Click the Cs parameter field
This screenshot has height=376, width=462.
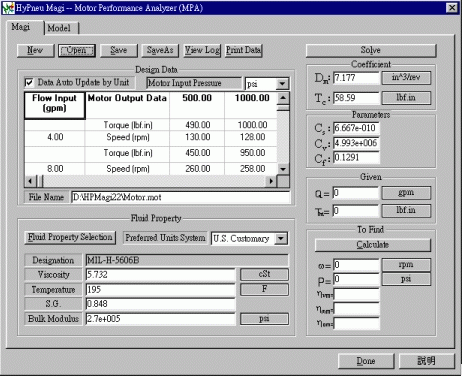tap(356, 128)
